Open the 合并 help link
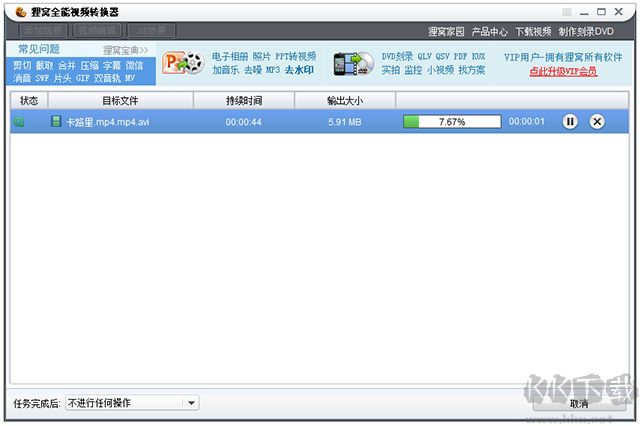The width and height of the screenshot is (640, 426). 67,66
